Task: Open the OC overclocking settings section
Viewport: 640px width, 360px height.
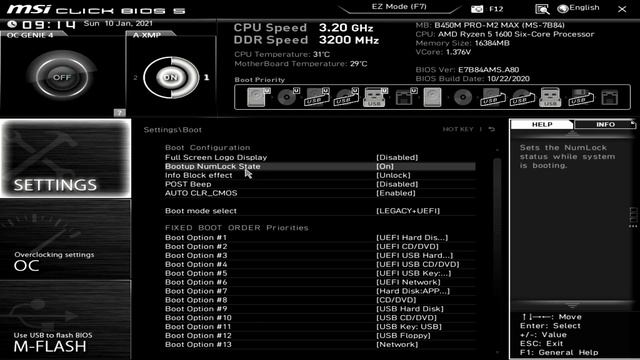Action: pyautogui.click(x=66, y=239)
